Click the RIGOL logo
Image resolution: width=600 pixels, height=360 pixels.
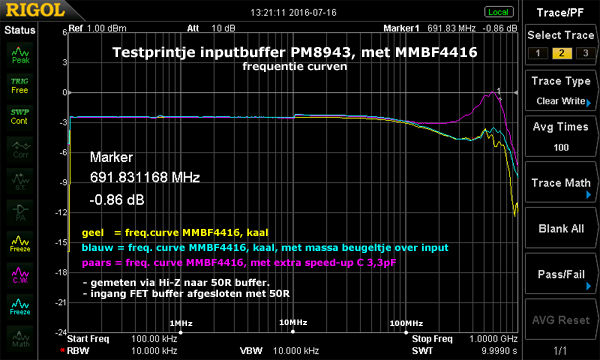(x=35, y=10)
